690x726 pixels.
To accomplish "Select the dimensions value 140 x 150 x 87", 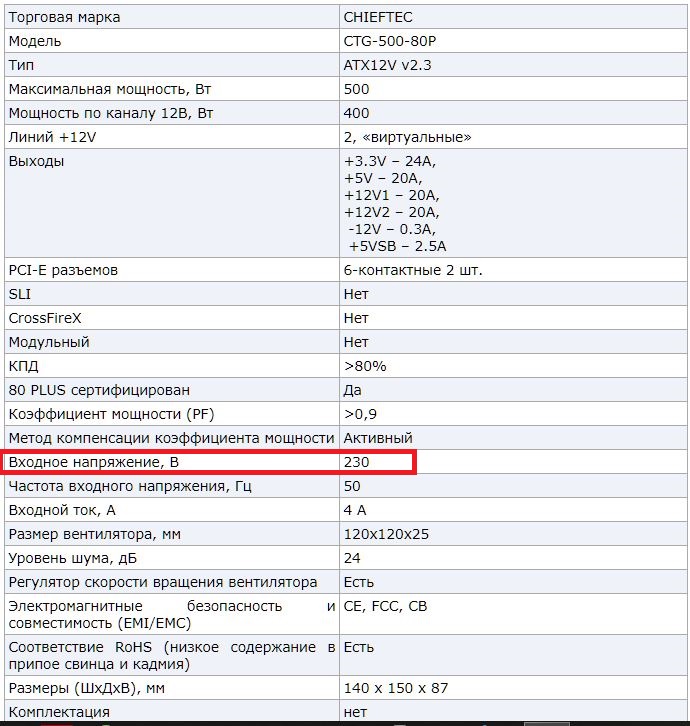I will click(396, 688).
